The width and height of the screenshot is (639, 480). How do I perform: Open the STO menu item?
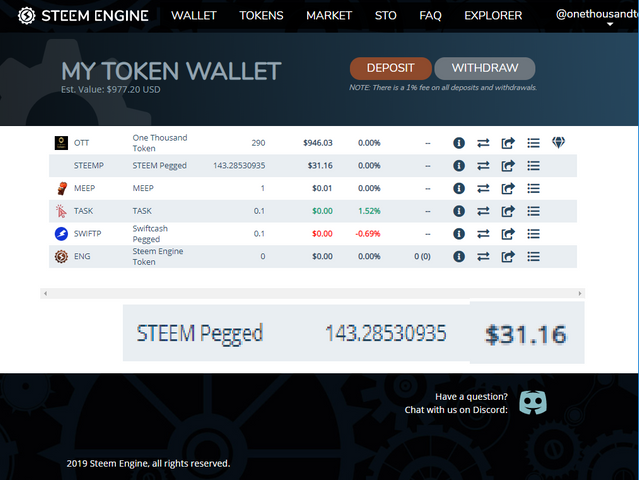click(x=386, y=15)
